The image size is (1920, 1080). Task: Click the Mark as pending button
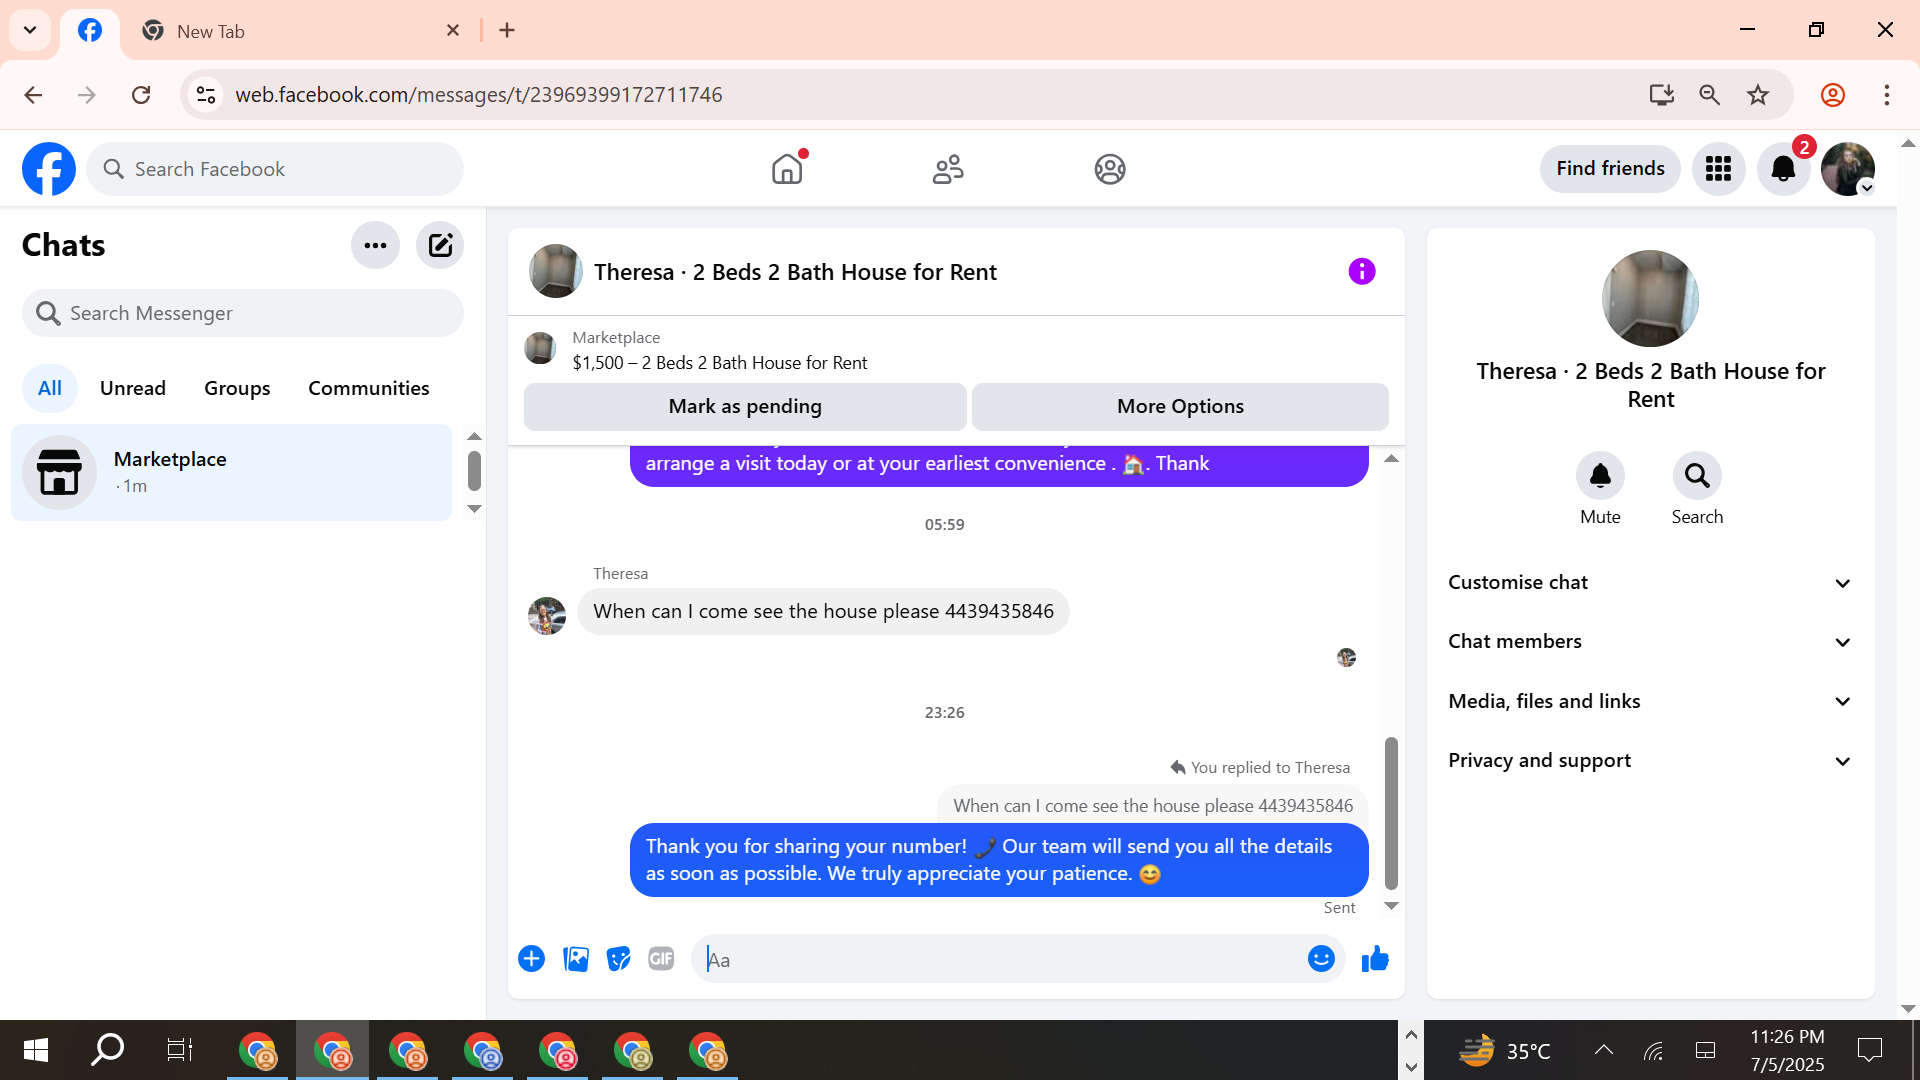[x=744, y=406]
